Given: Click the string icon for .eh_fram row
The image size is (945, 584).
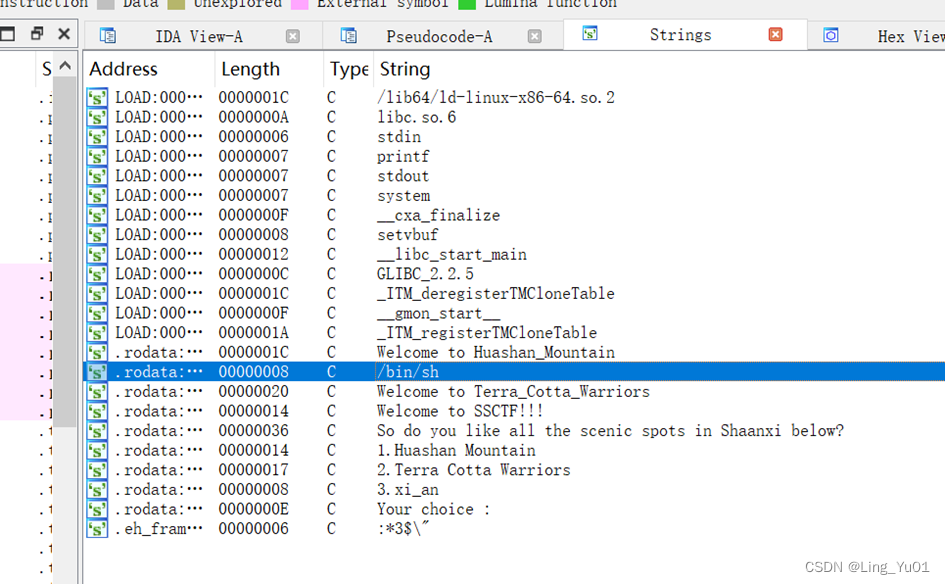Looking at the screenshot, I should [97, 529].
